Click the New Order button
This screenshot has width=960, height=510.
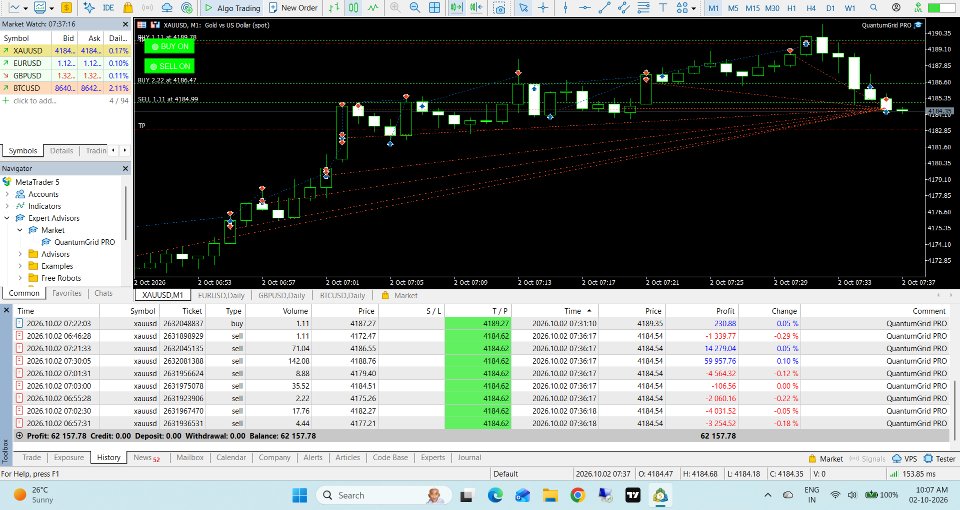293,7
